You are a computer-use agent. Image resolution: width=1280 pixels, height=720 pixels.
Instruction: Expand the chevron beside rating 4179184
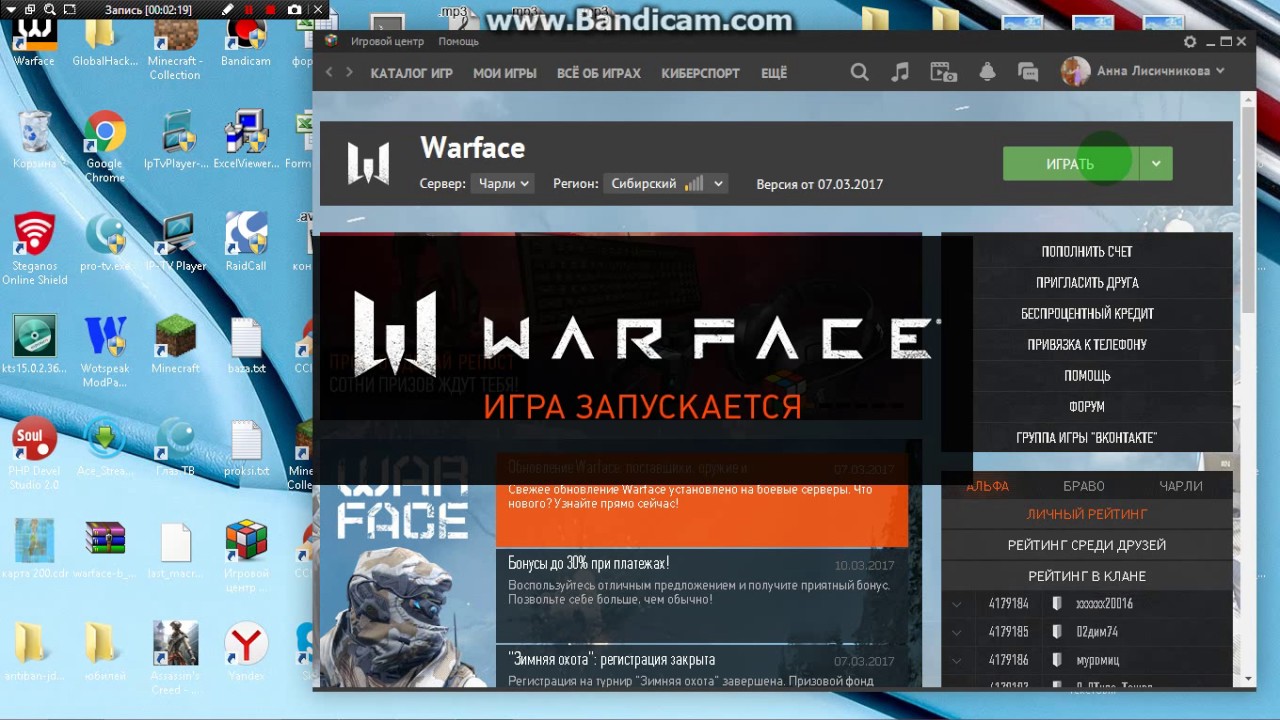[958, 604]
